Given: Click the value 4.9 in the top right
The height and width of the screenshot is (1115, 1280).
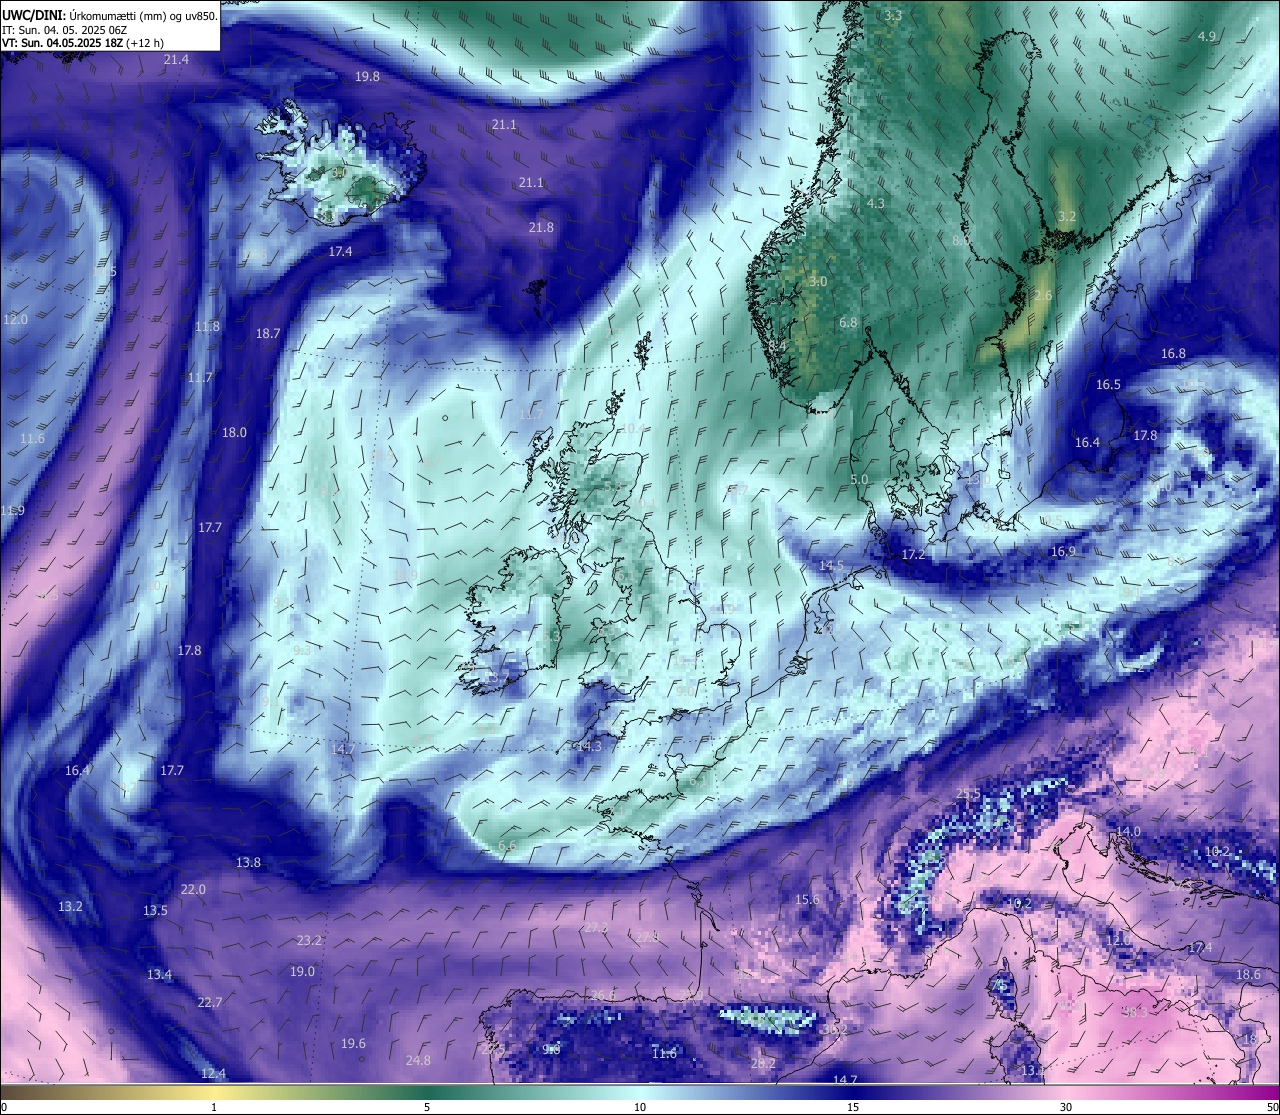Looking at the screenshot, I should (1207, 37).
